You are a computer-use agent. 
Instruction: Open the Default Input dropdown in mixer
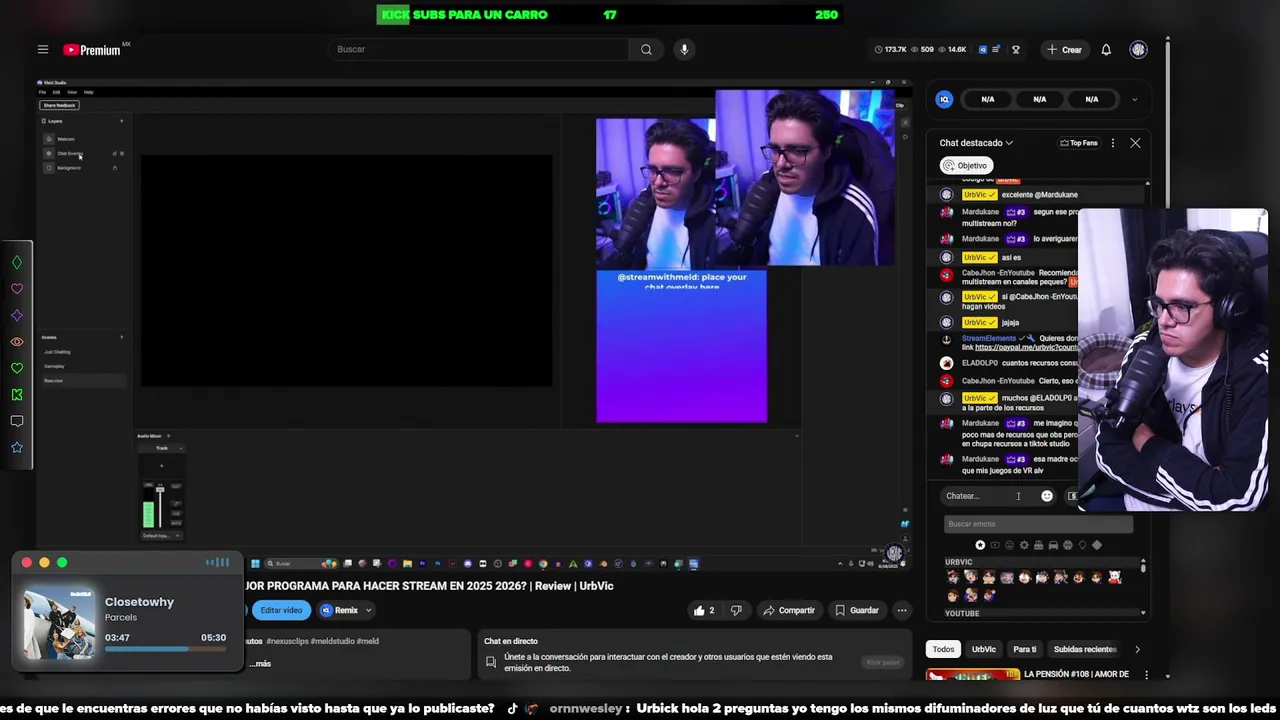[x=161, y=536]
